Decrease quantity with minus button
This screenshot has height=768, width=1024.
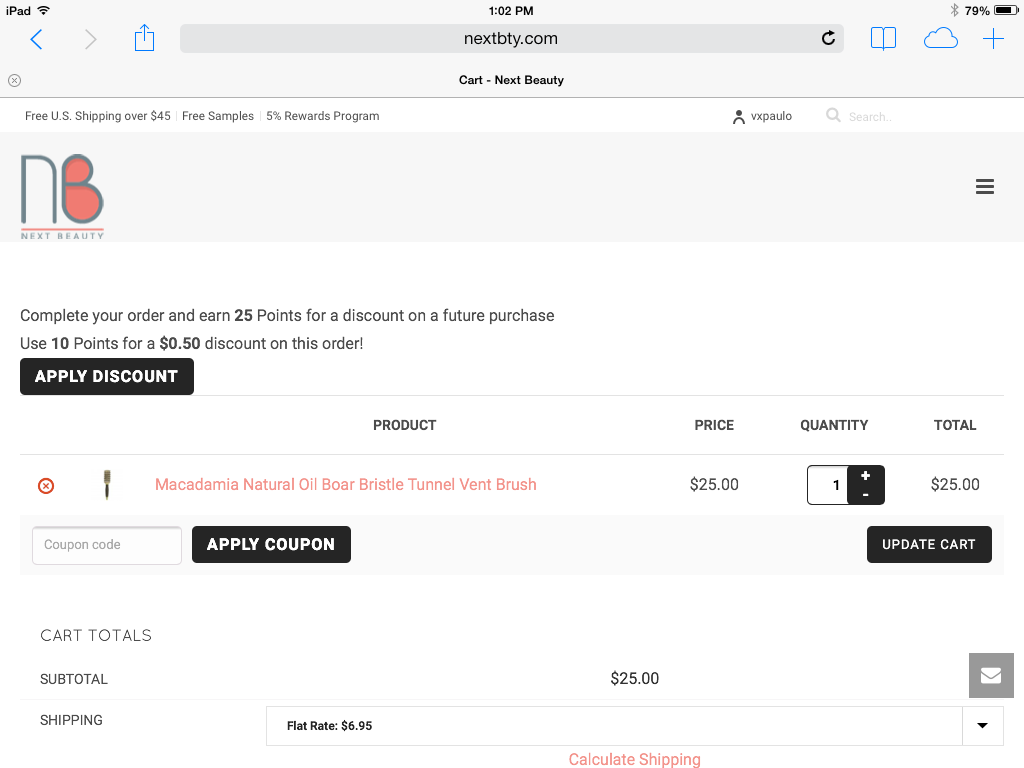pos(865,495)
